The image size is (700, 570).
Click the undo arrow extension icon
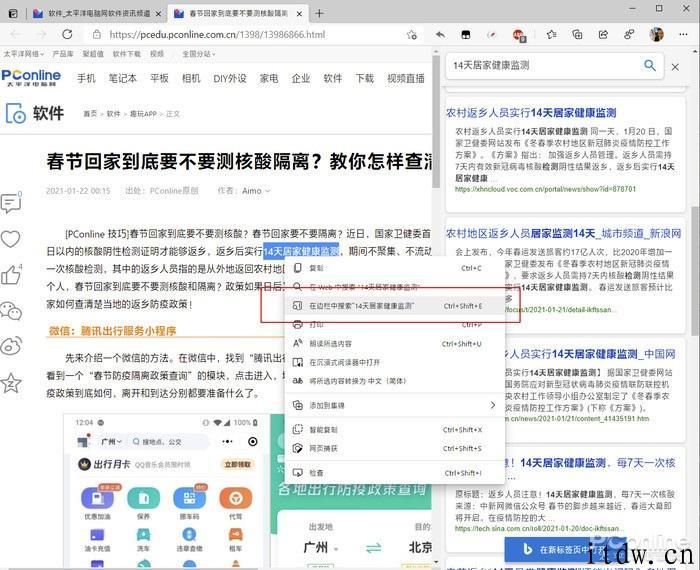pyautogui.click(x=440, y=34)
